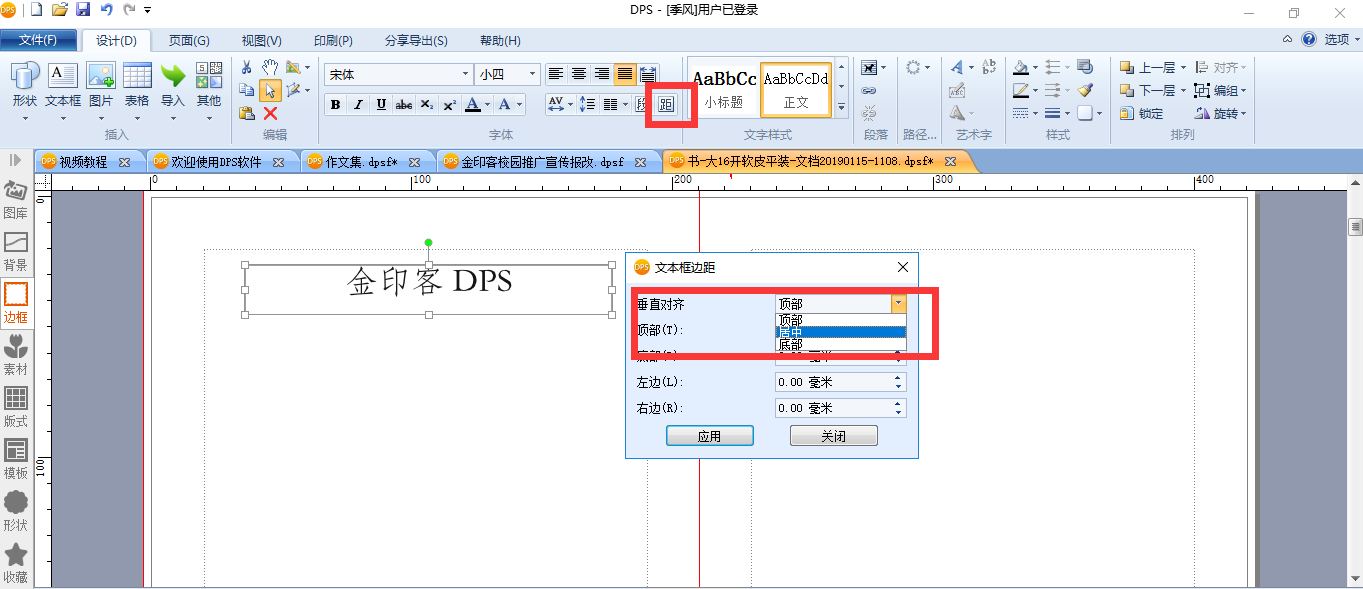1363x589 pixels.
Task: Click the blue help question mark icon
Action: point(1308,40)
